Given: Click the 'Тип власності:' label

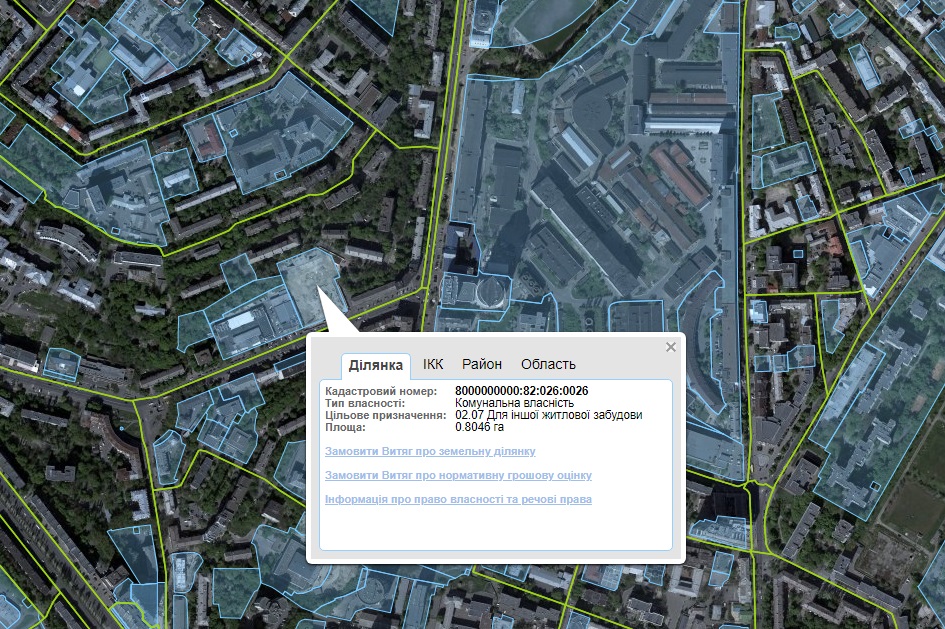Looking at the screenshot, I should pos(364,403).
